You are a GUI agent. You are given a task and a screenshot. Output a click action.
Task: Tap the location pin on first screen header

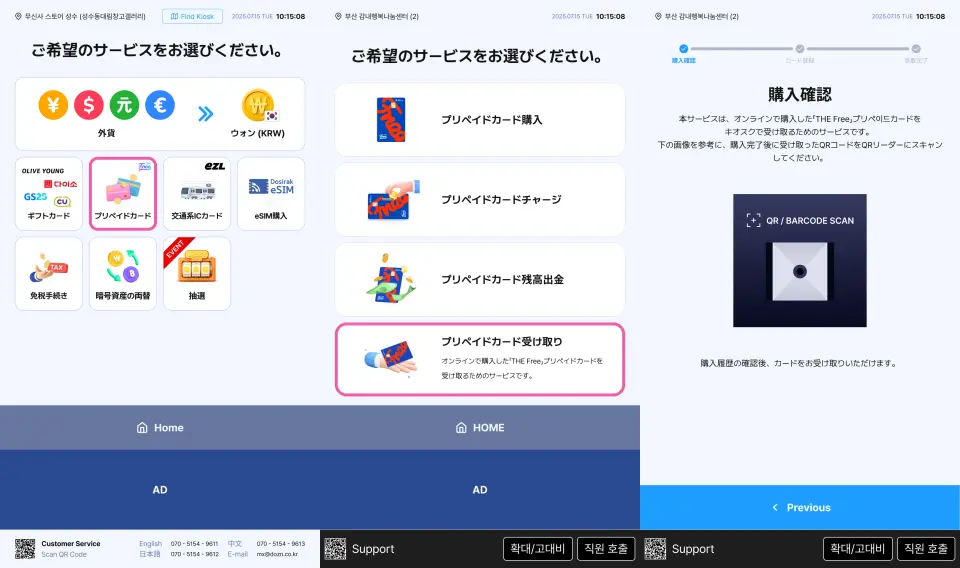click(18, 17)
